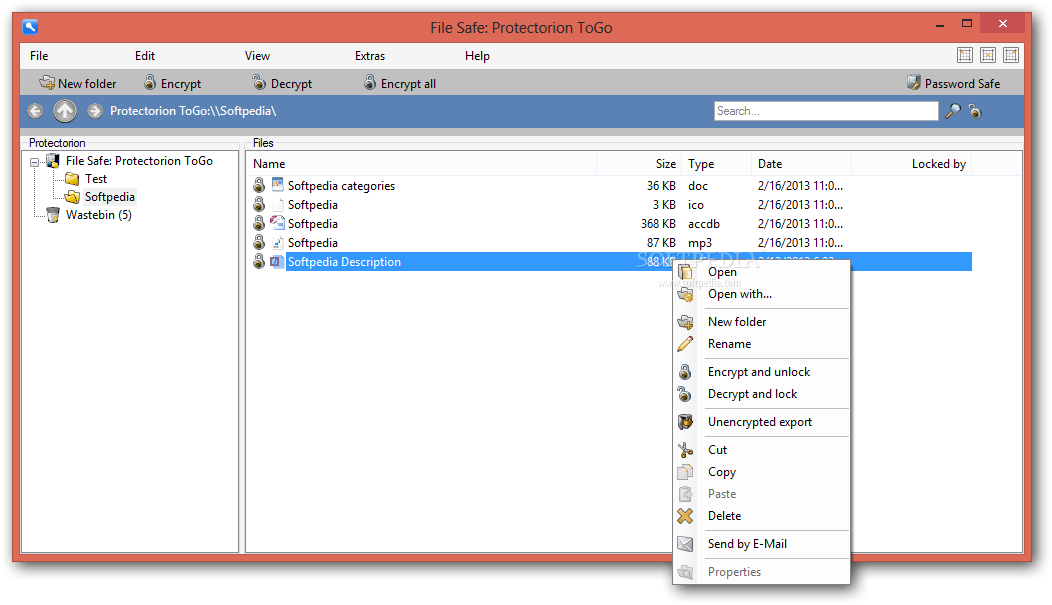Select File Safe: Protectorion ToGo root label

pyautogui.click(x=139, y=161)
